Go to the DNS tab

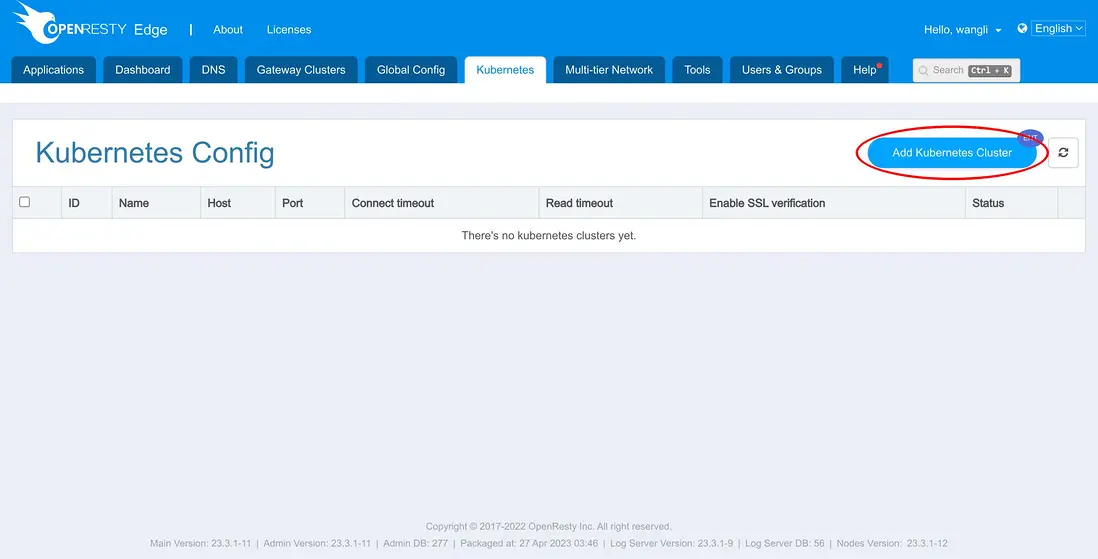coord(214,70)
